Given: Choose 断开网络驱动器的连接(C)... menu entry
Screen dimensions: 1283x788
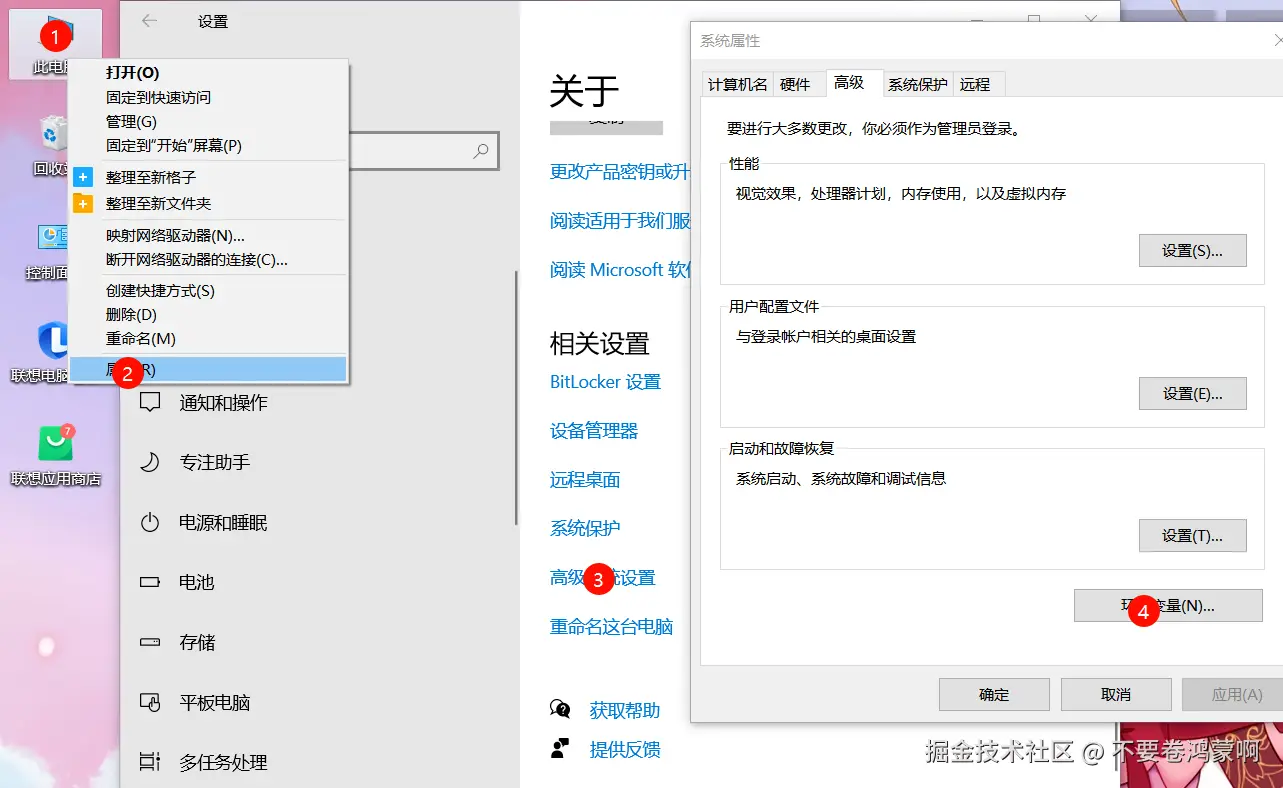Looking at the screenshot, I should click(x=208, y=260).
